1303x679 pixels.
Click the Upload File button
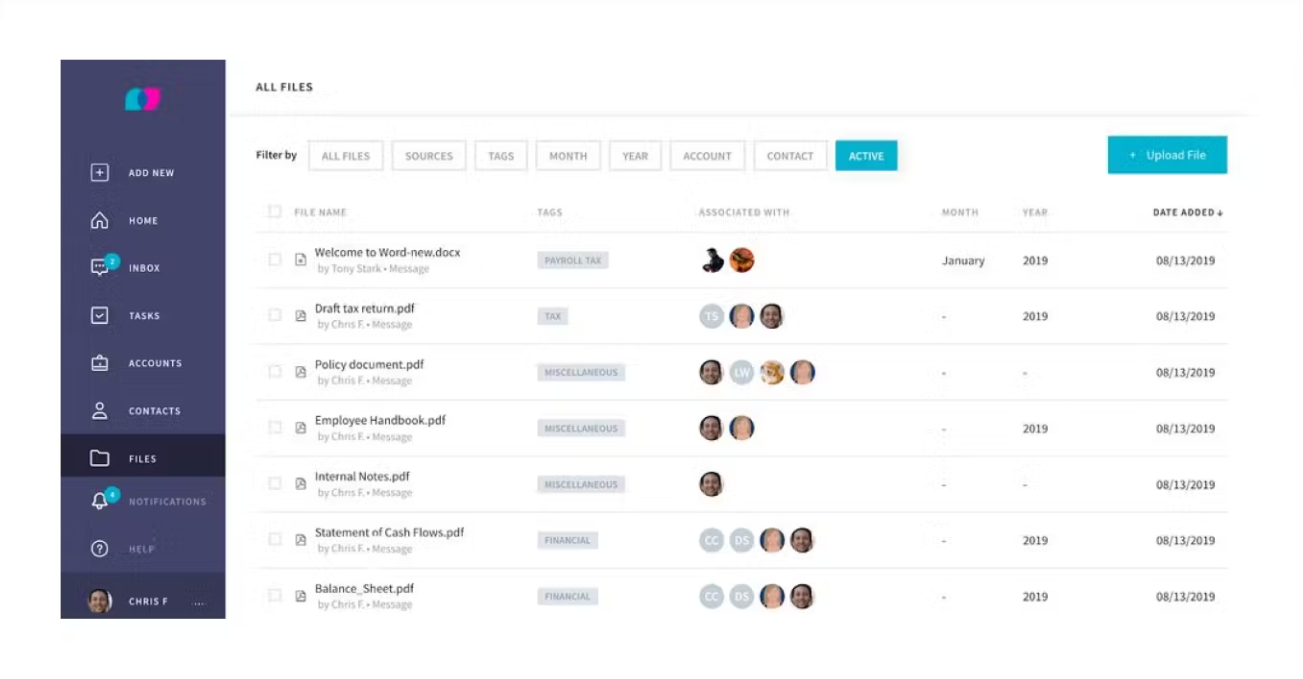pos(1167,155)
